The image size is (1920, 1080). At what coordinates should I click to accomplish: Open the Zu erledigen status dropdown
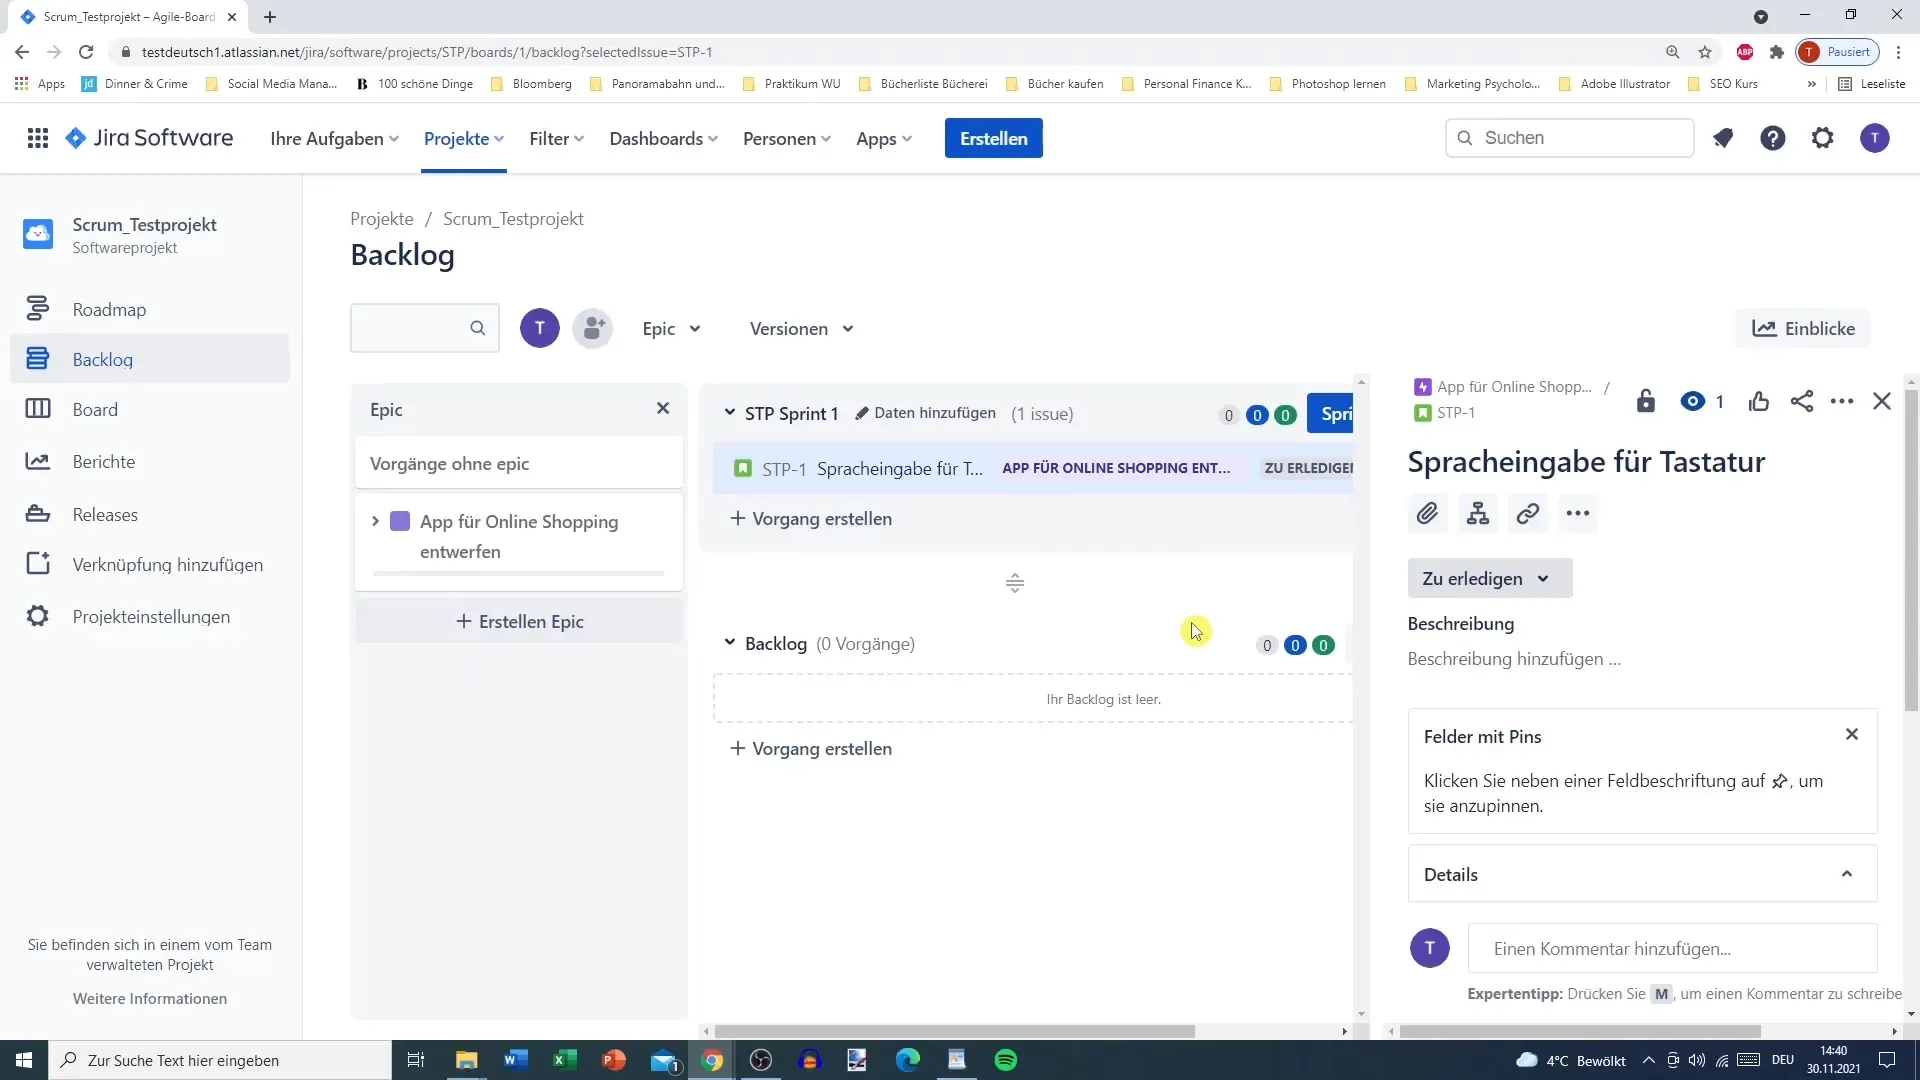(1490, 578)
